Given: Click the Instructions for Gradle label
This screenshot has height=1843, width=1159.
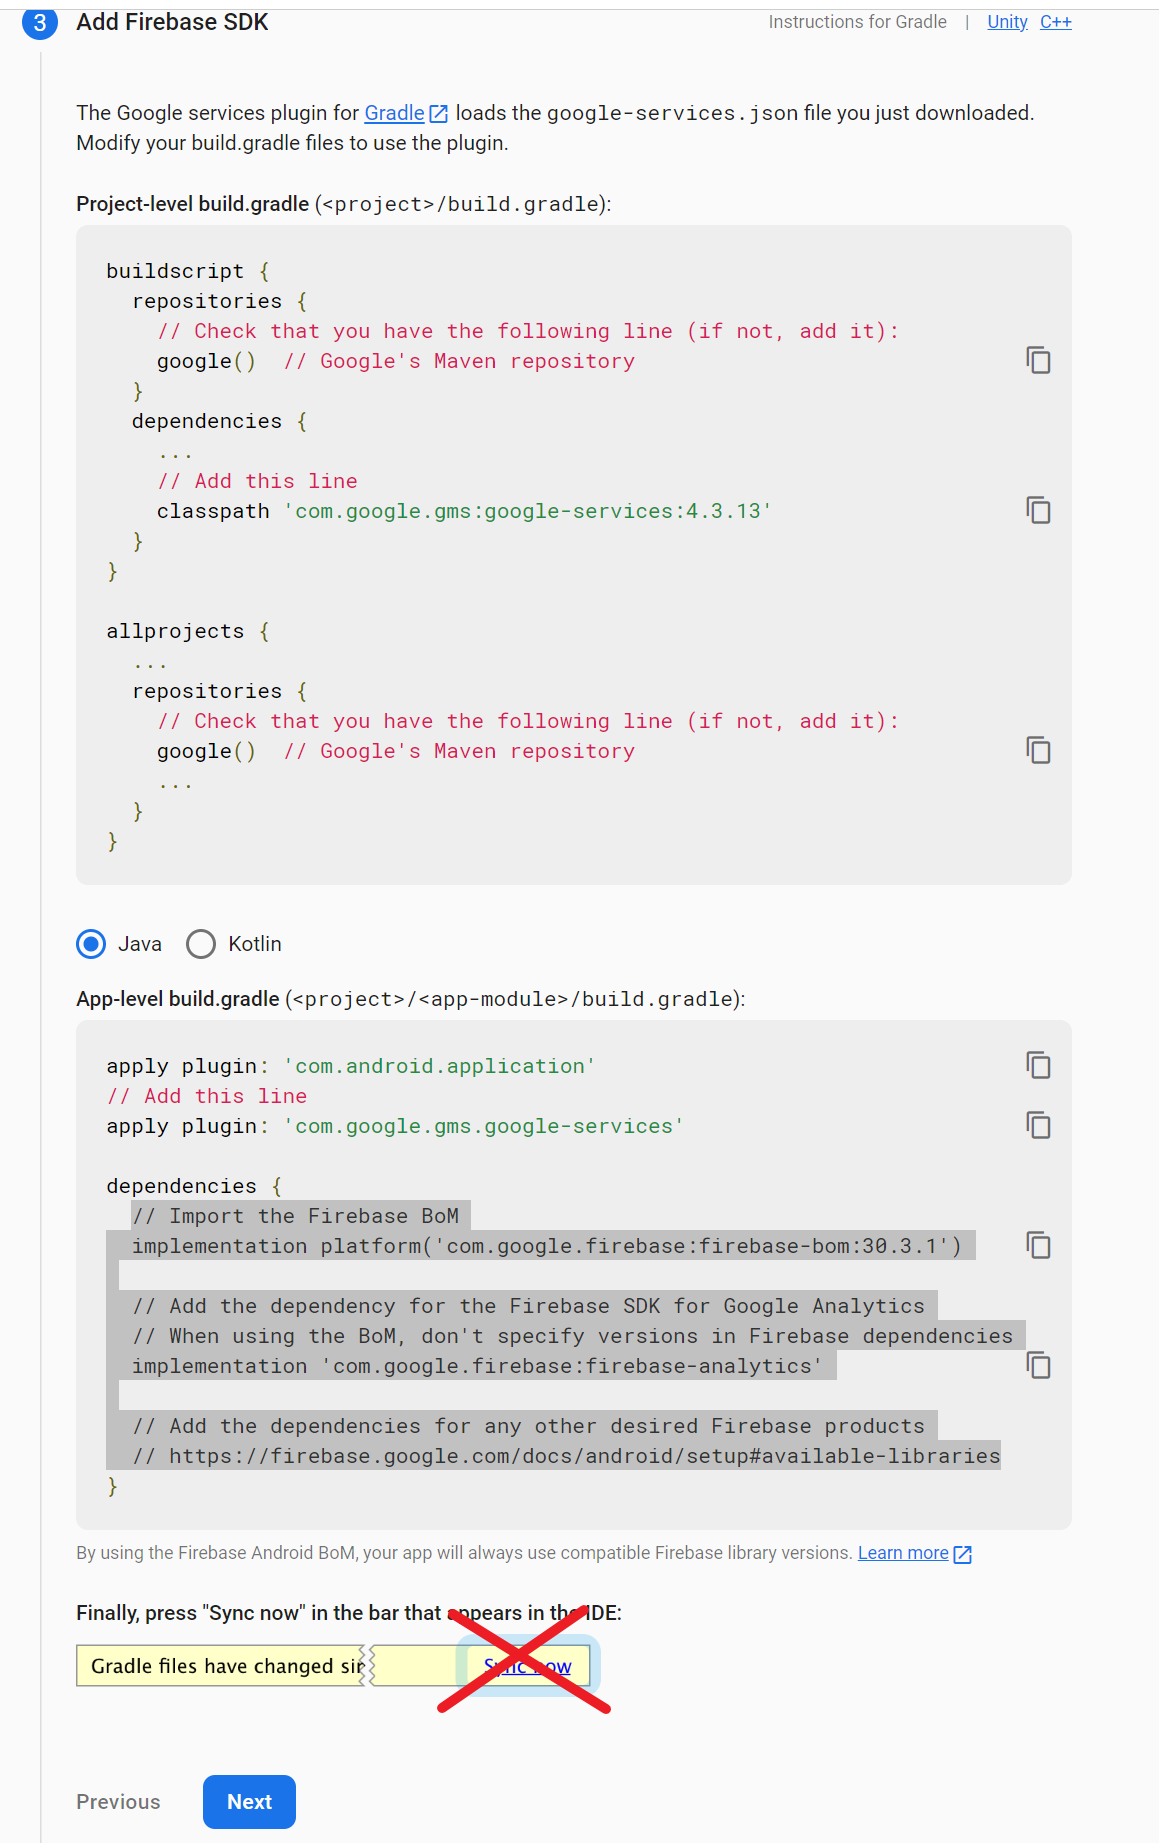Looking at the screenshot, I should 857,22.
